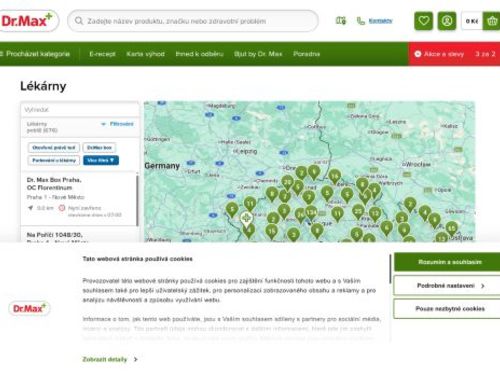Click the pharmacy map locator icon in header
Viewport: 500px width, 375px height.
click(341, 21)
